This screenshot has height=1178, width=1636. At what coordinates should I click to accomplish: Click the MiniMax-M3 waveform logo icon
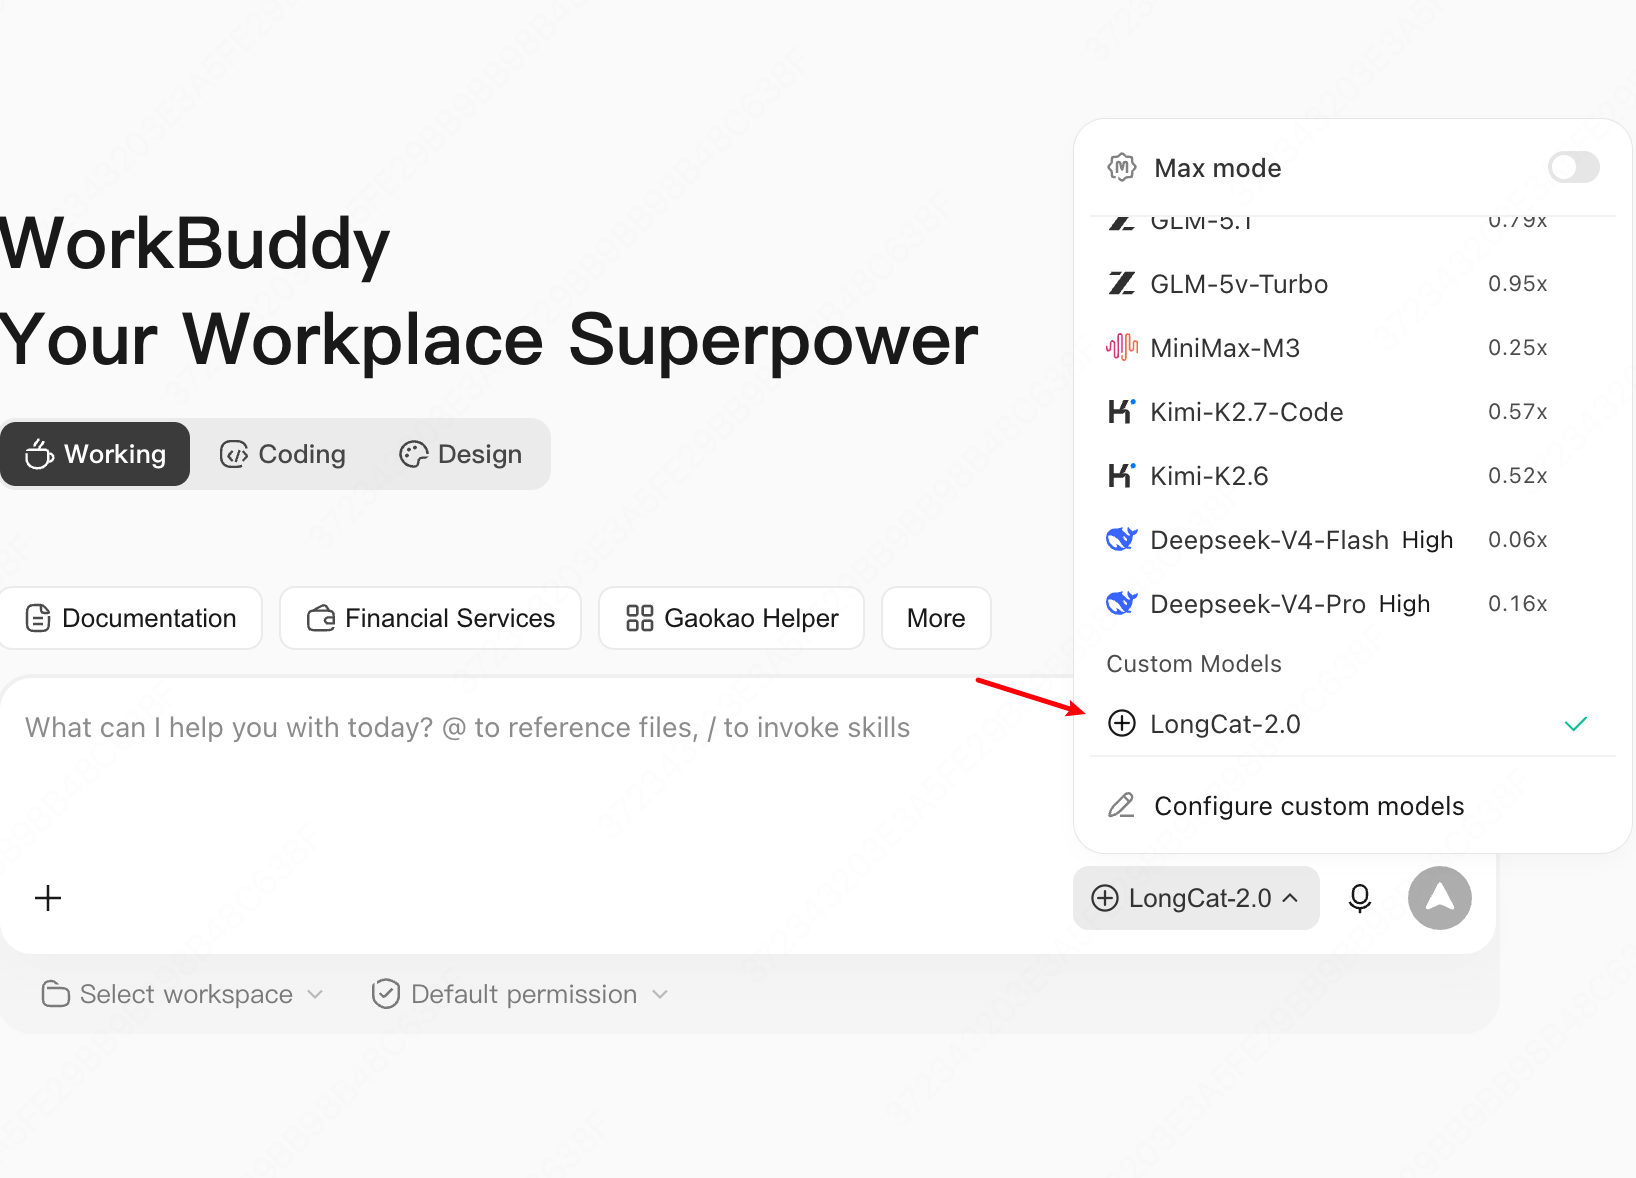(1122, 348)
